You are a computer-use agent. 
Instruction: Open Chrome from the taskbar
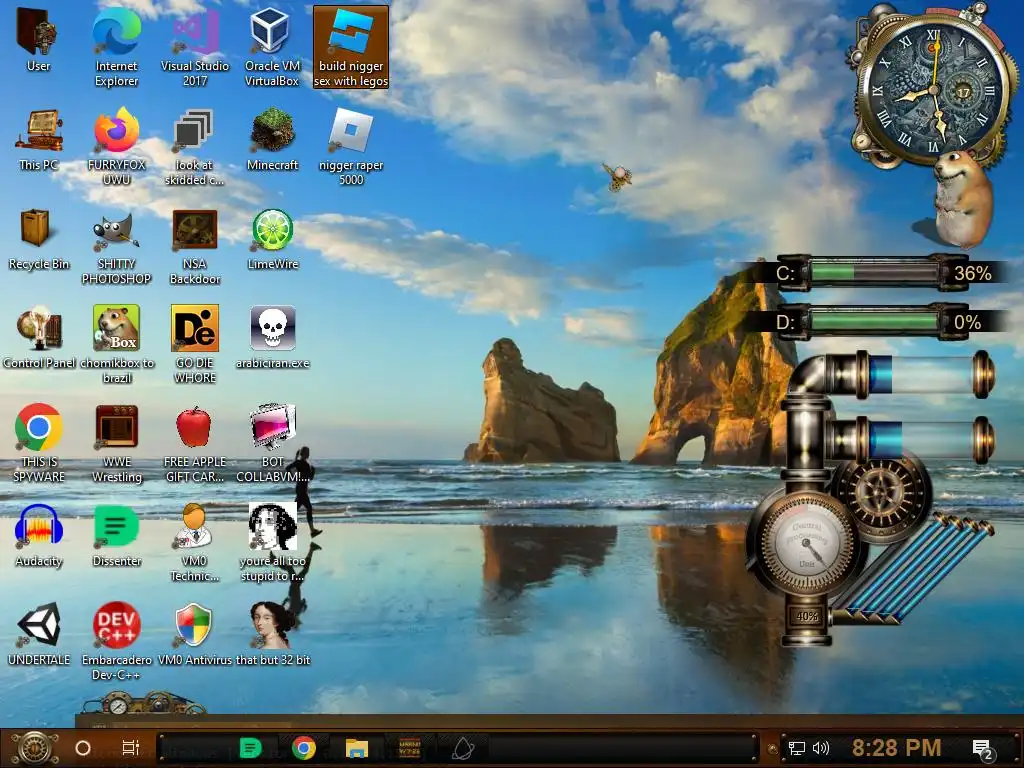pyautogui.click(x=304, y=748)
